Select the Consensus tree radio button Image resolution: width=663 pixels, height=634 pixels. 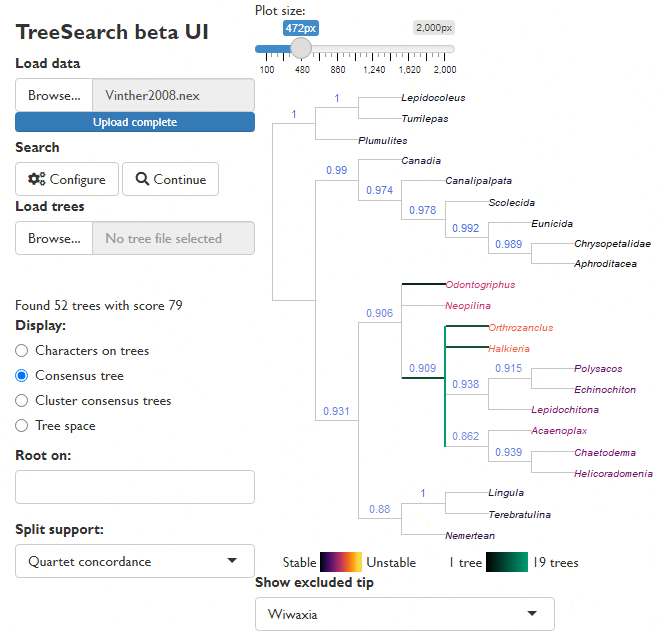[22, 376]
